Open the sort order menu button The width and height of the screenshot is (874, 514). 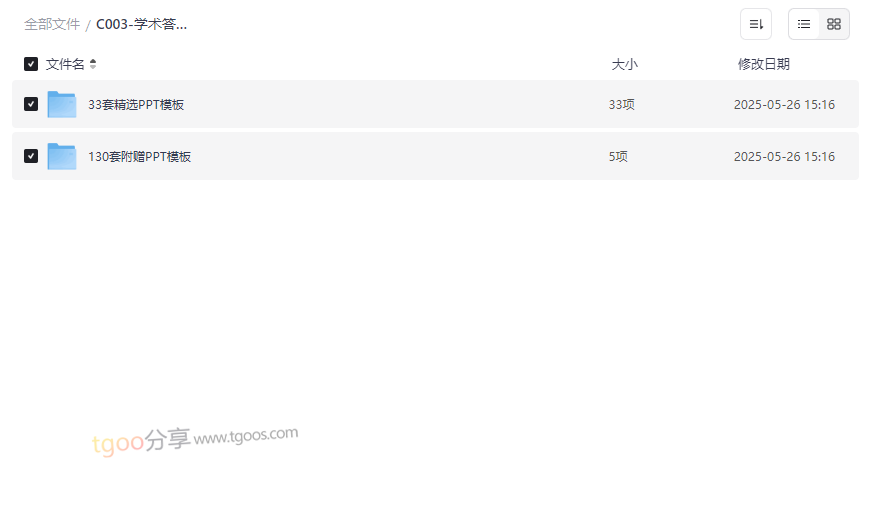(x=756, y=24)
